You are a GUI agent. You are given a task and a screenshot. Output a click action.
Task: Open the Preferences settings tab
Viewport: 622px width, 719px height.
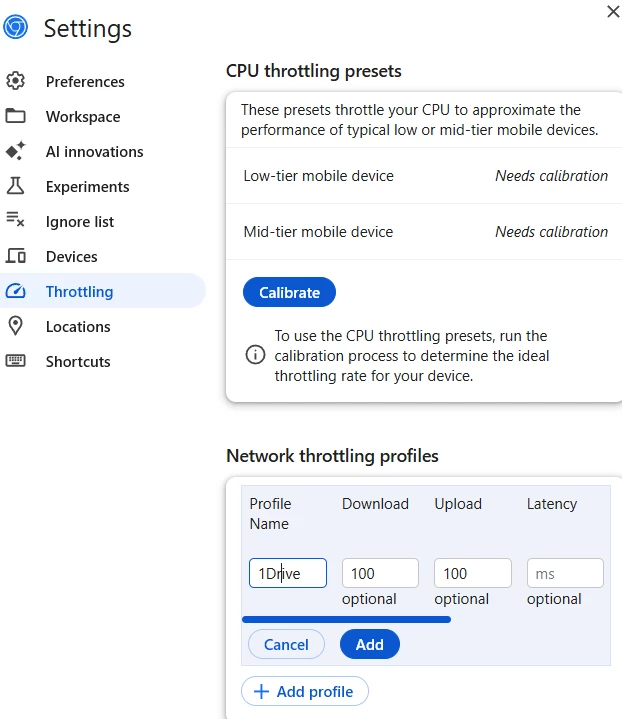tap(85, 81)
